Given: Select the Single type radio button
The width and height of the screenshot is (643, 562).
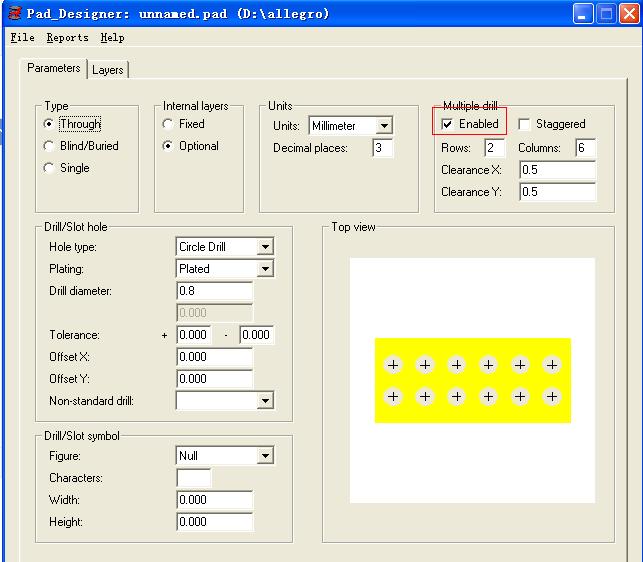Looking at the screenshot, I should 49,168.
